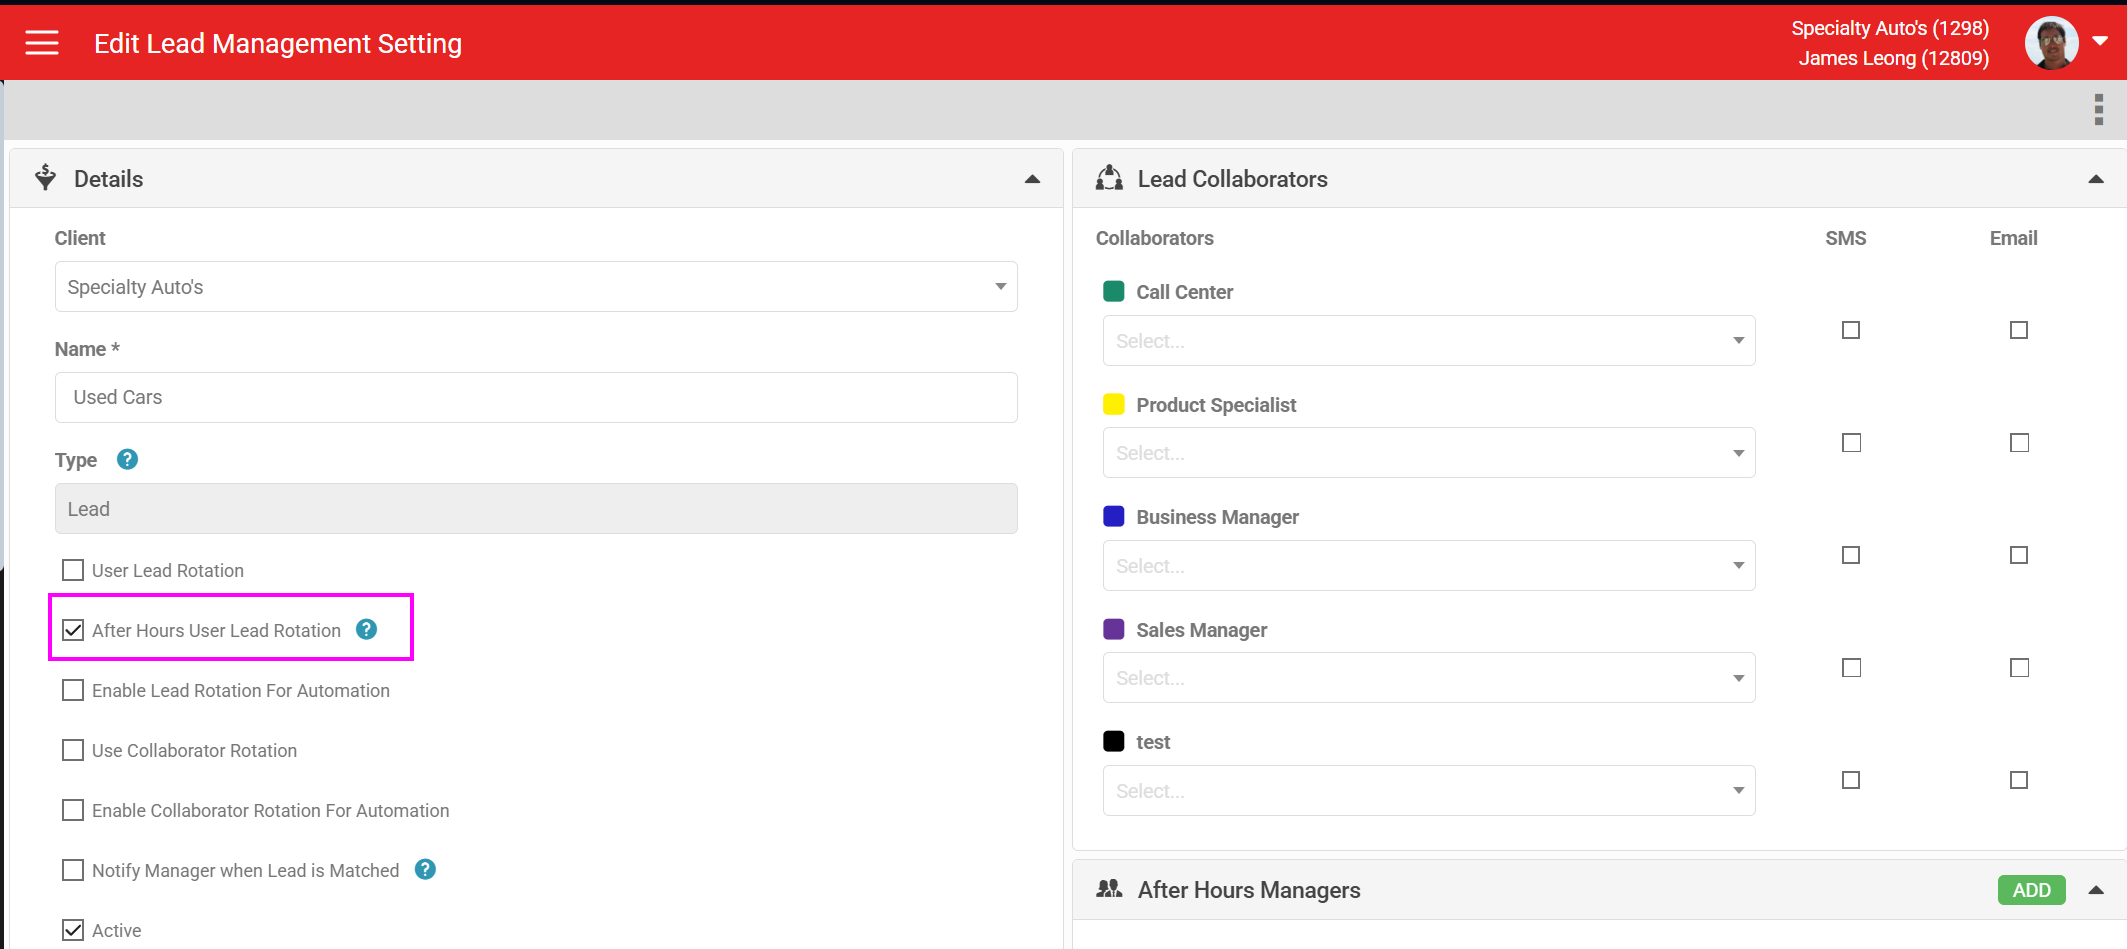Click the green ADD button
Image resolution: width=2127 pixels, height=949 pixels.
[2030, 890]
